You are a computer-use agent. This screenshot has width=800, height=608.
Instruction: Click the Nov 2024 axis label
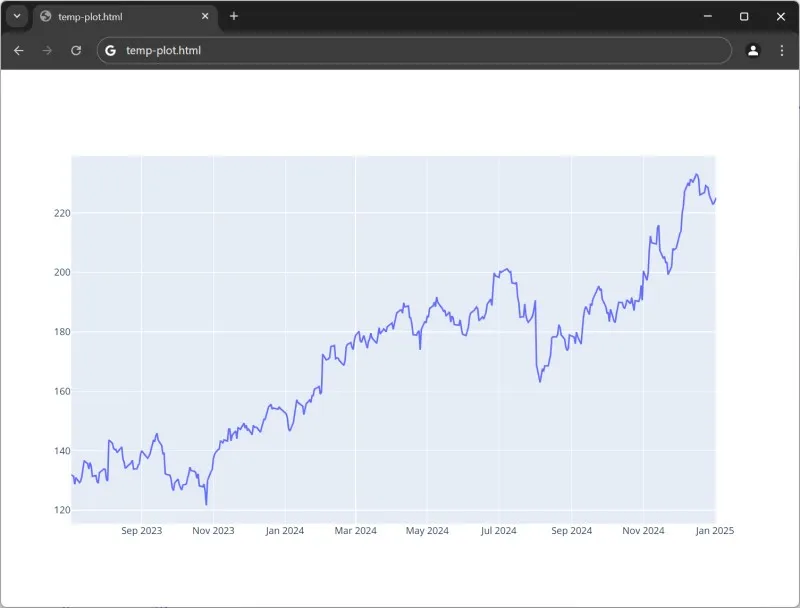click(643, 530)
